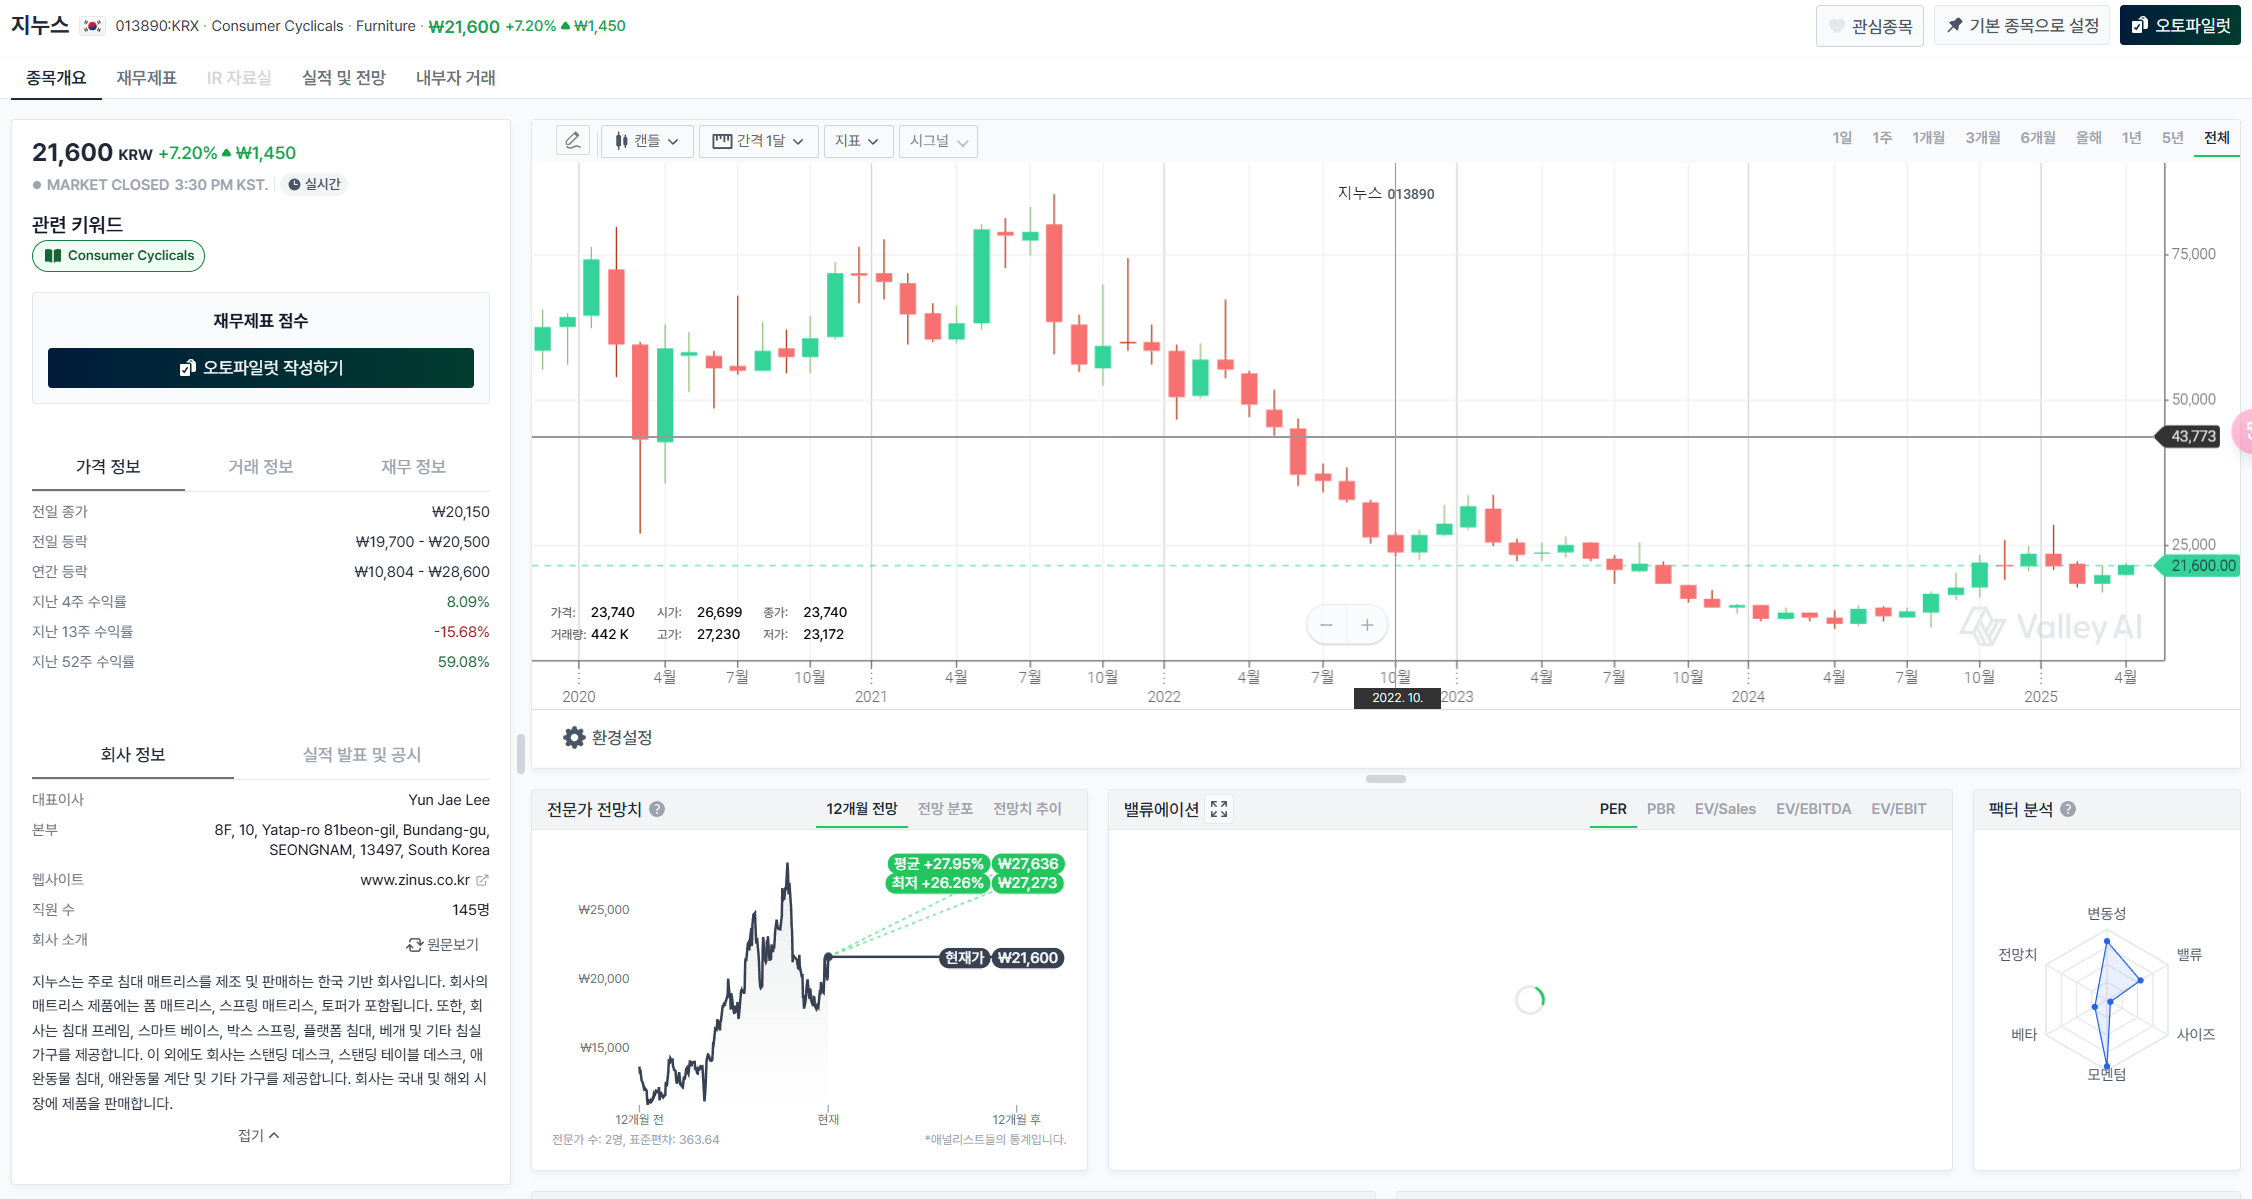The height and width of the screenshot is (1199, 2252).
Task: Click the help icon beside 팩터 분석
Action: click(x=2068, y=809)
